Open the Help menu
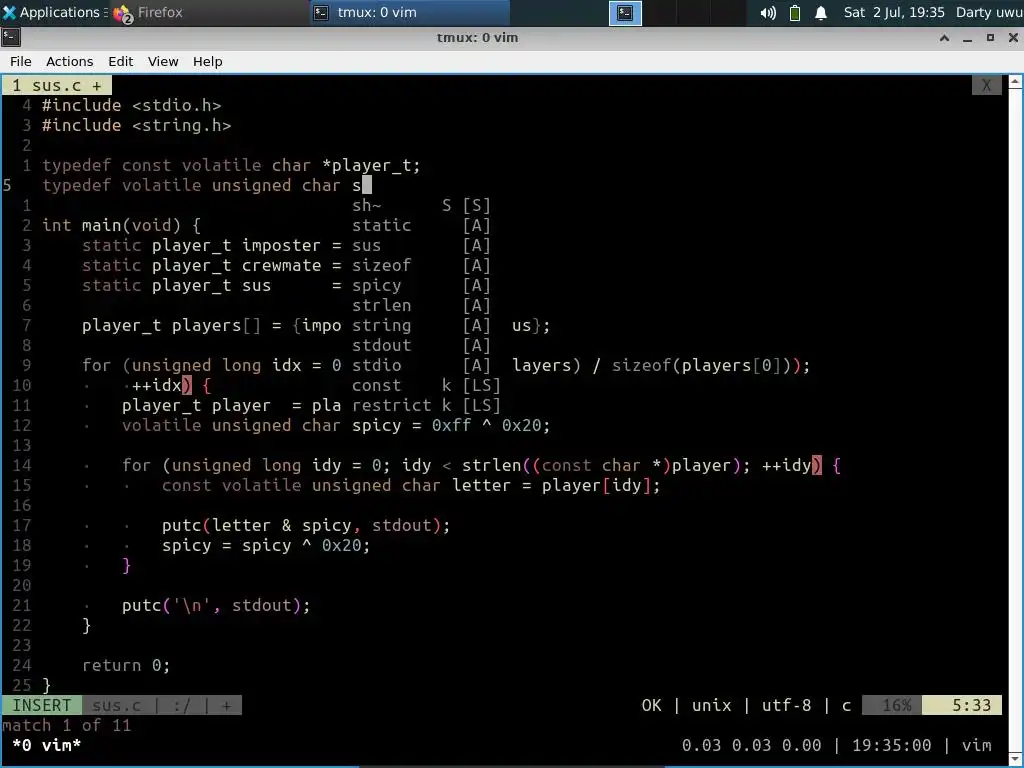 click(x=208, y=61)
